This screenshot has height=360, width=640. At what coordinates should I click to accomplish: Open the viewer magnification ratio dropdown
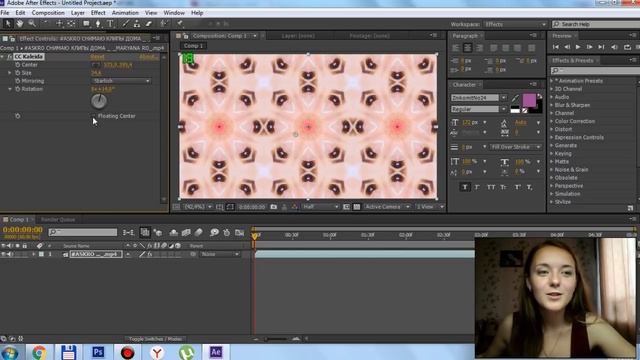pos(198,207)
